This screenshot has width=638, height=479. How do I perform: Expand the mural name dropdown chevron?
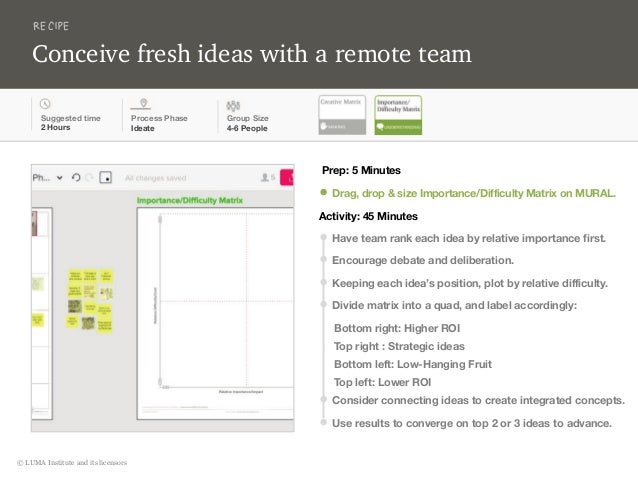click(x=59, y=178)
